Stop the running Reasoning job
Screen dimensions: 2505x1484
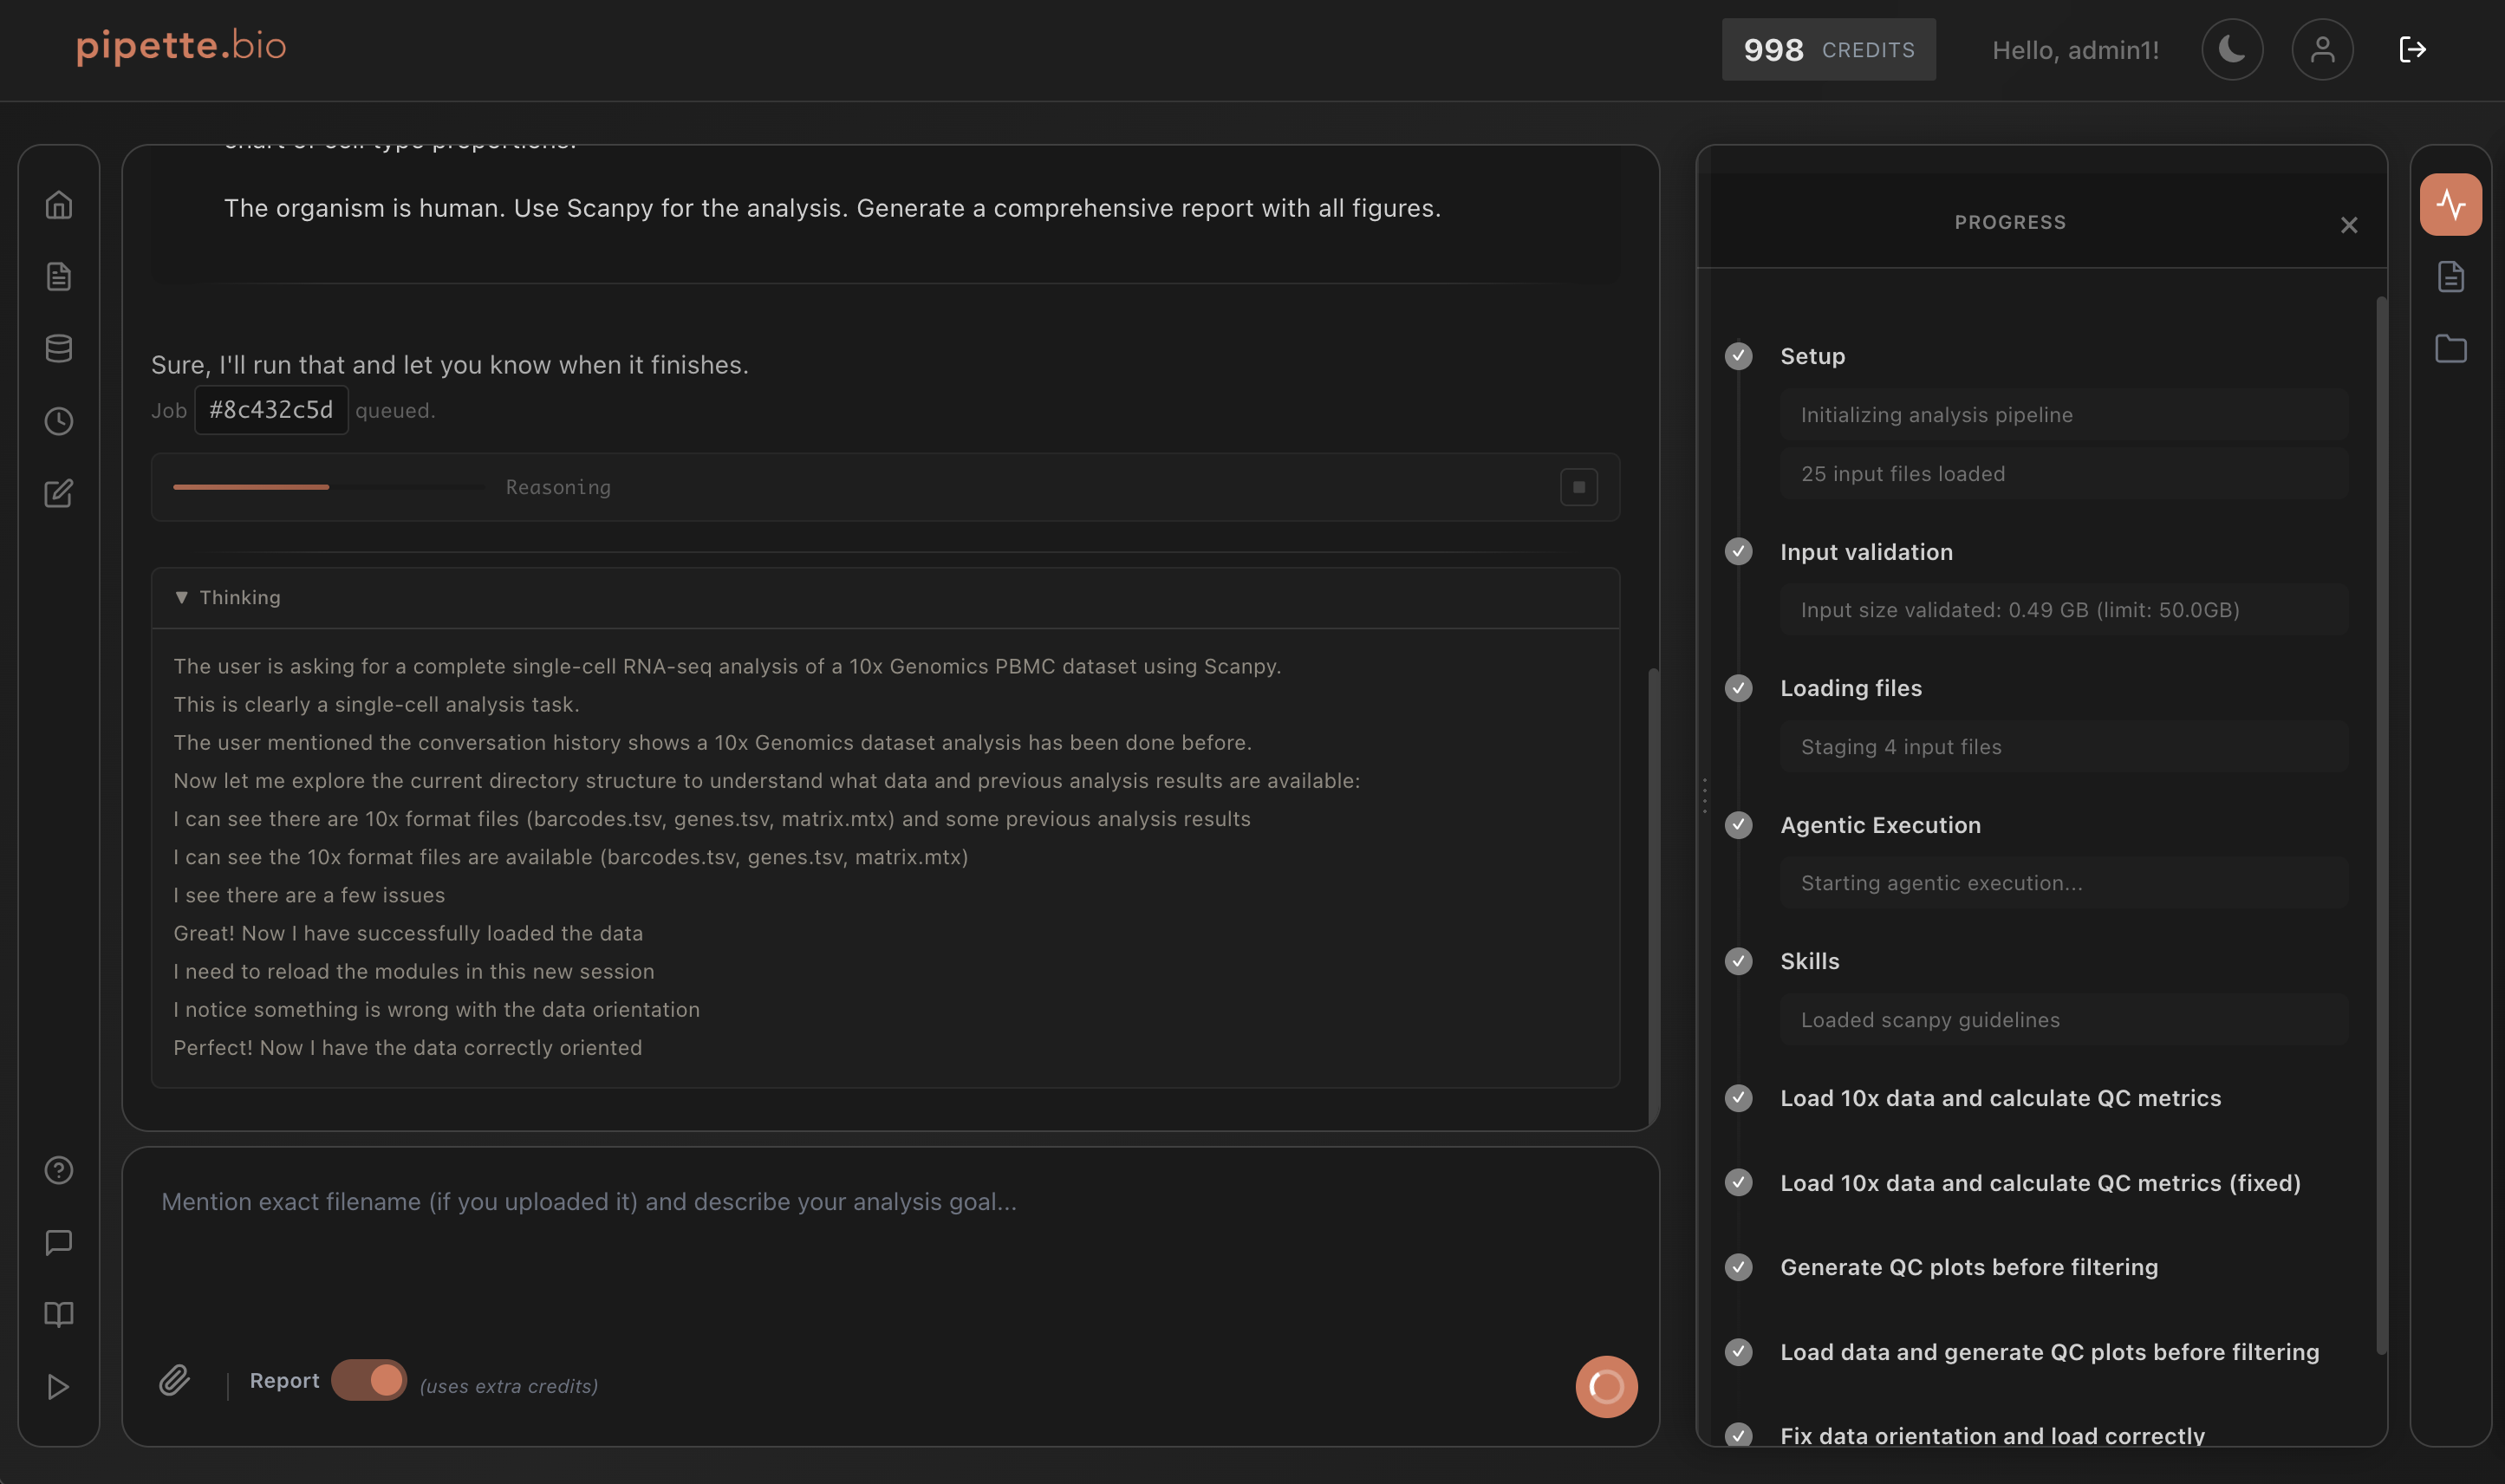click(1578, 487)
